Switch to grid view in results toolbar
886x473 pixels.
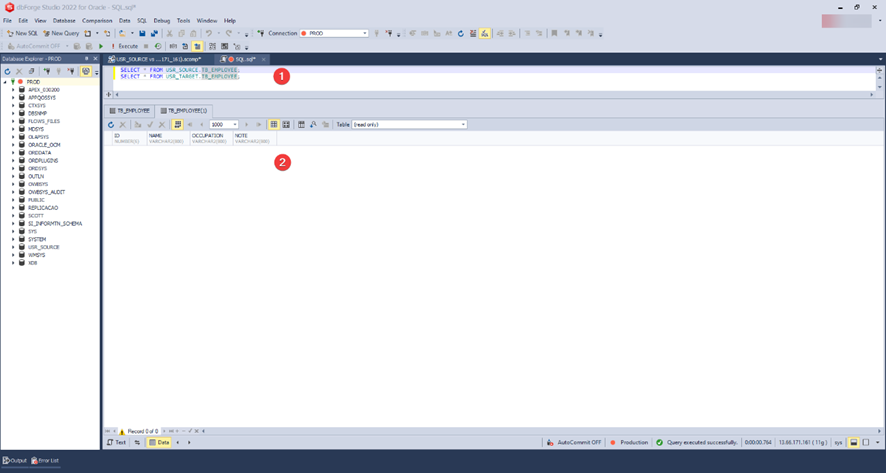(274, 124)
